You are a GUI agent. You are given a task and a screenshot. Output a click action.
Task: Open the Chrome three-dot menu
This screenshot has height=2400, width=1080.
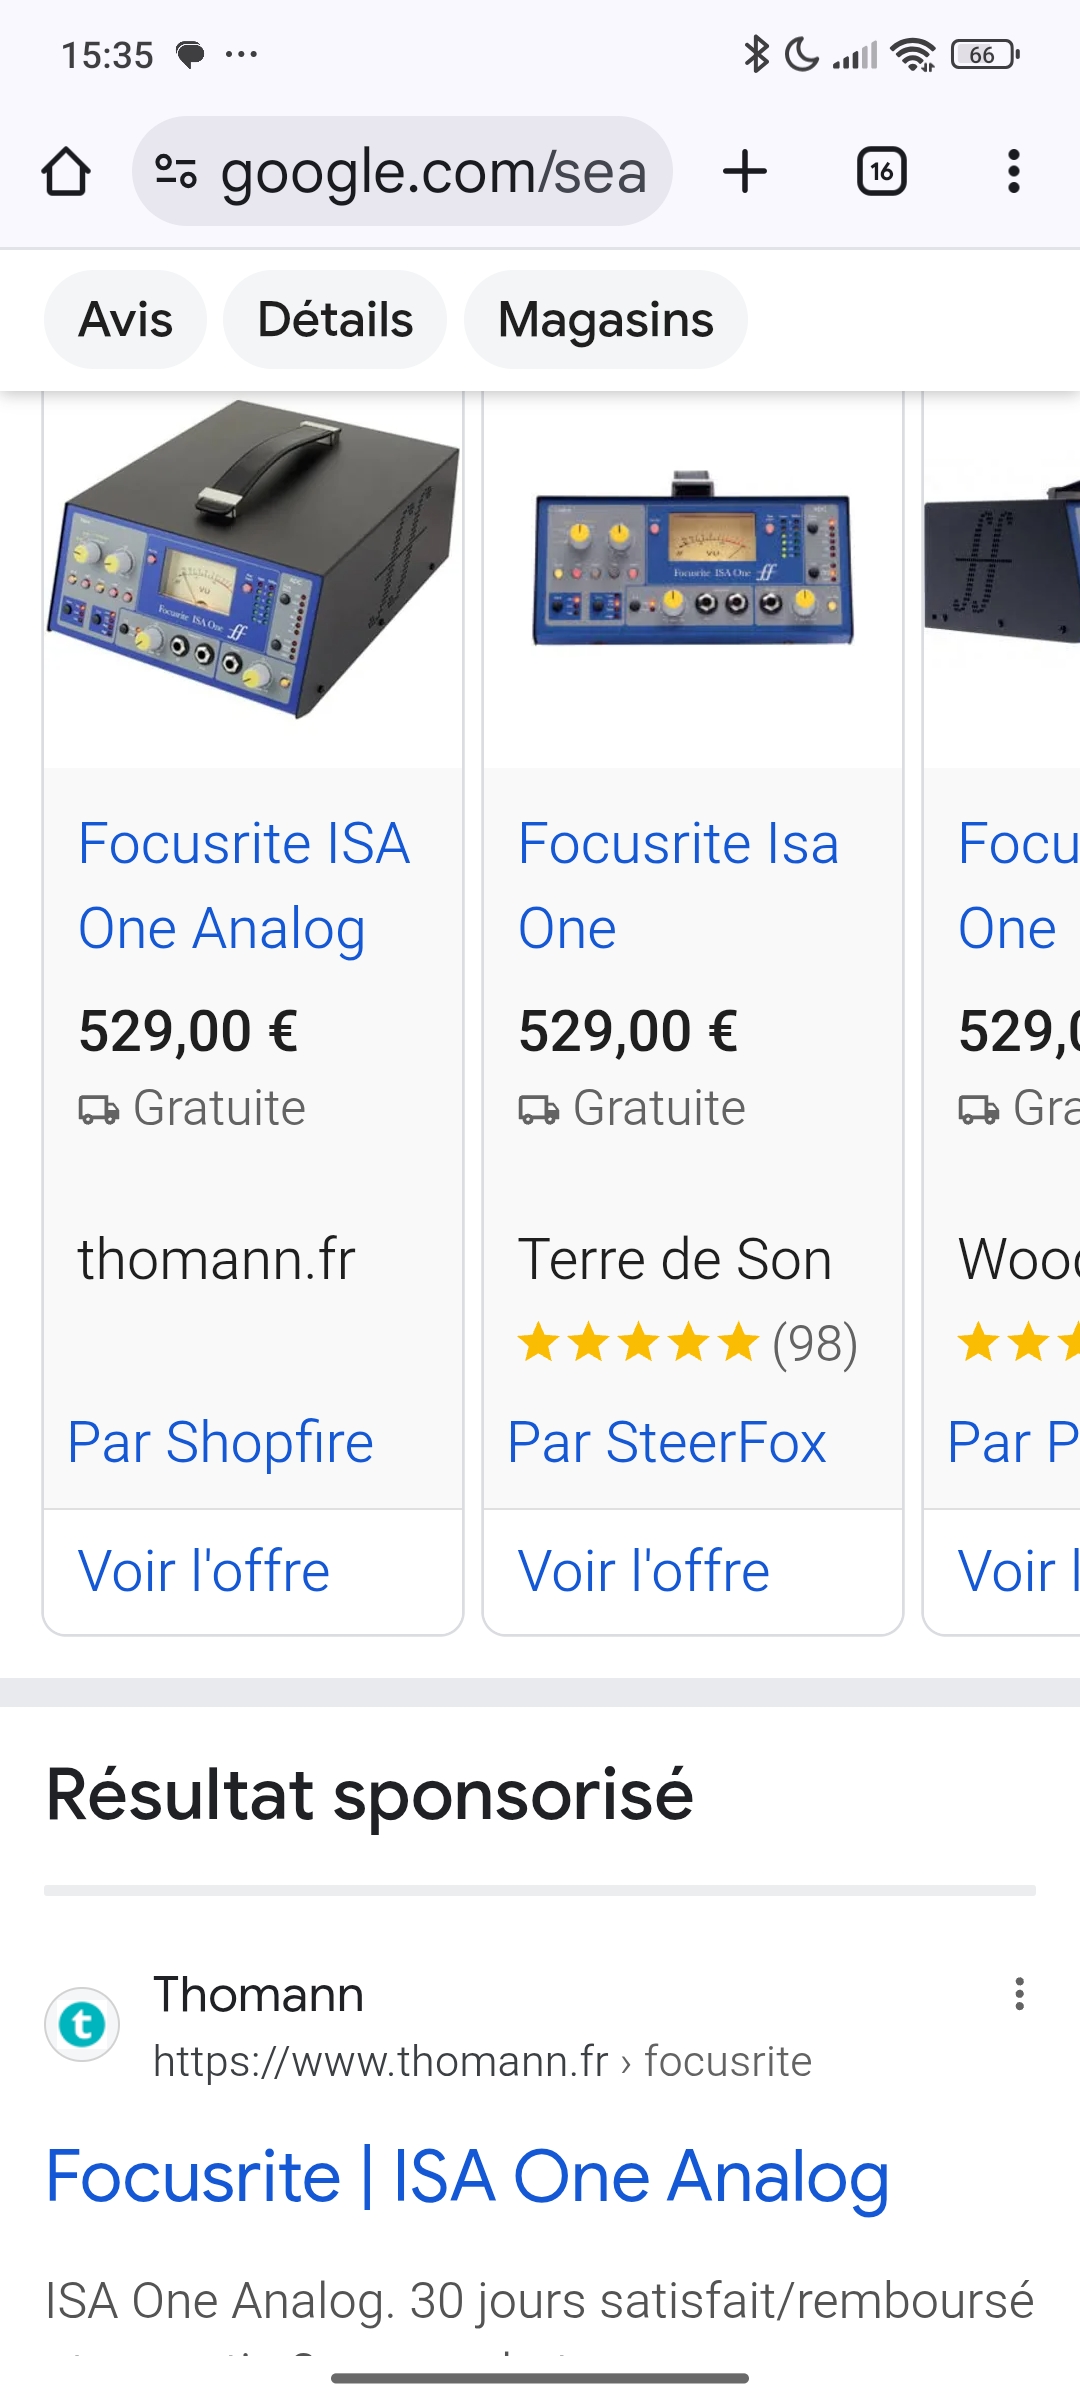coord(1014,172)
